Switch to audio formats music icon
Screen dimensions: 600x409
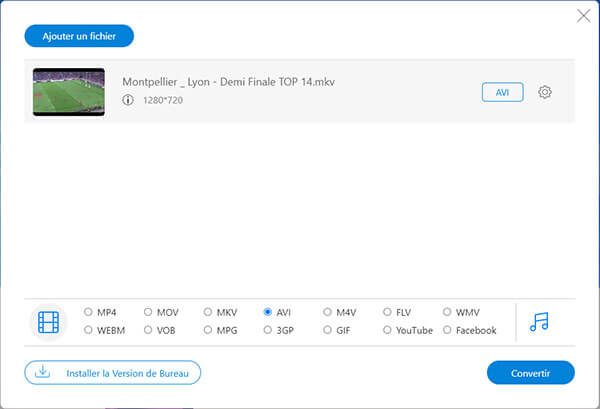[x=540, y=321]
